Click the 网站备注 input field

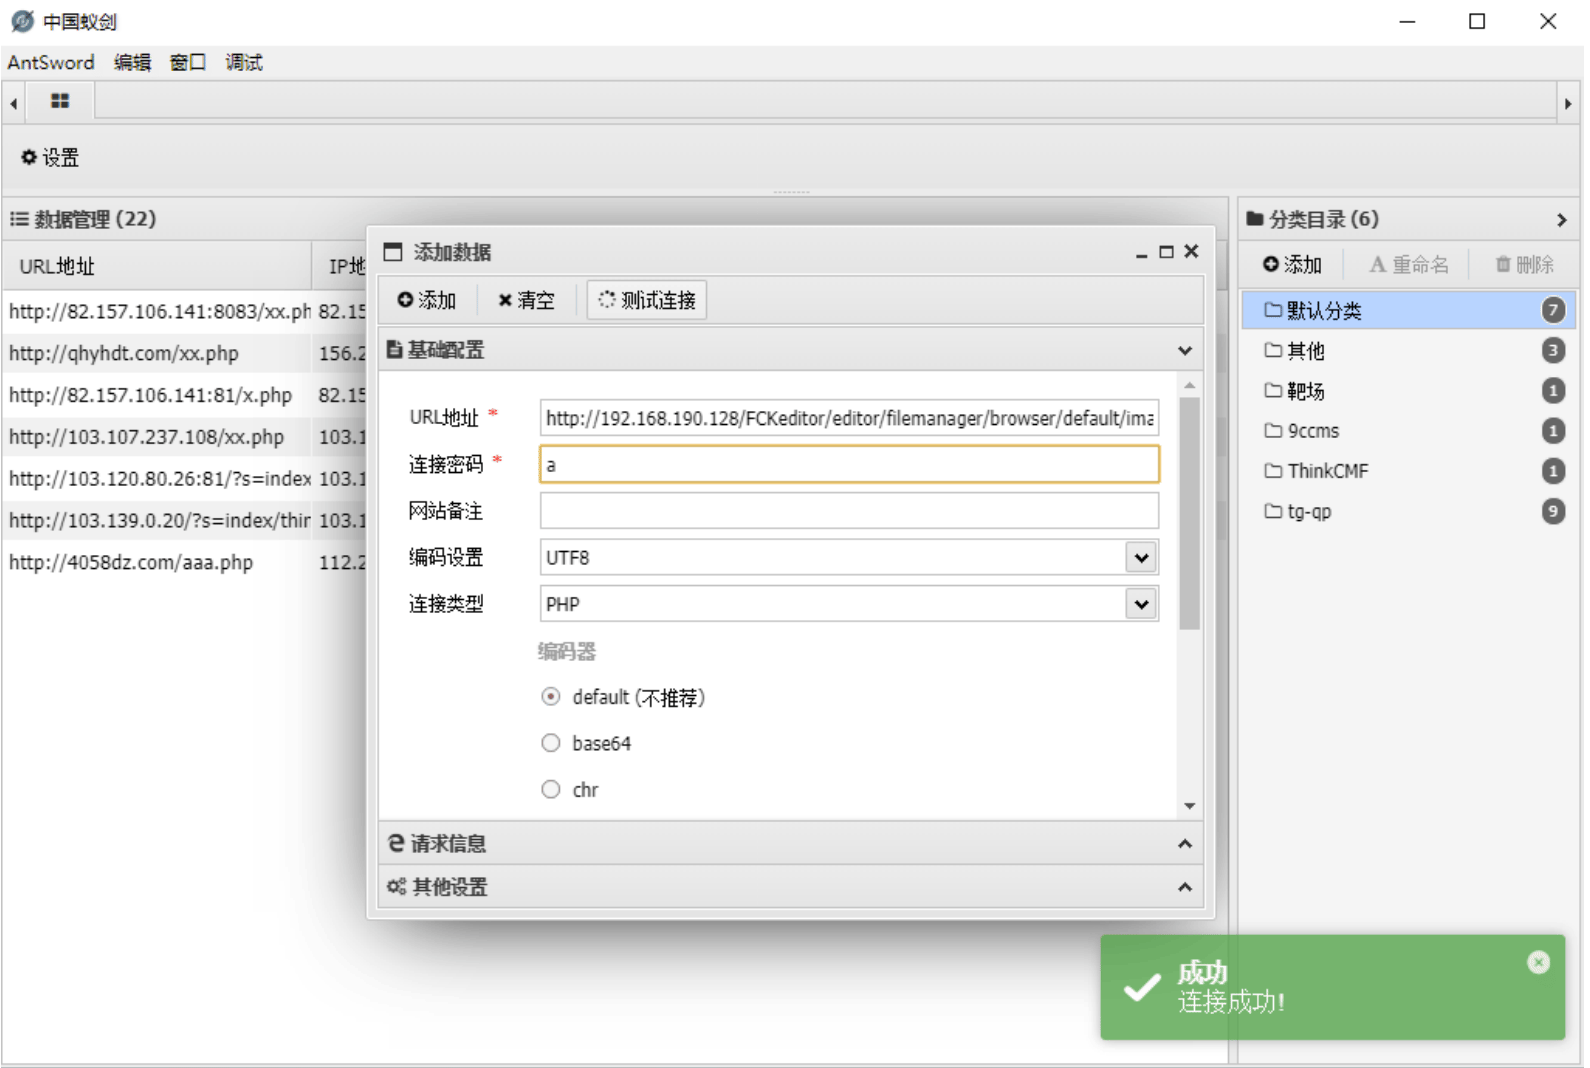(x=849, y=510)
